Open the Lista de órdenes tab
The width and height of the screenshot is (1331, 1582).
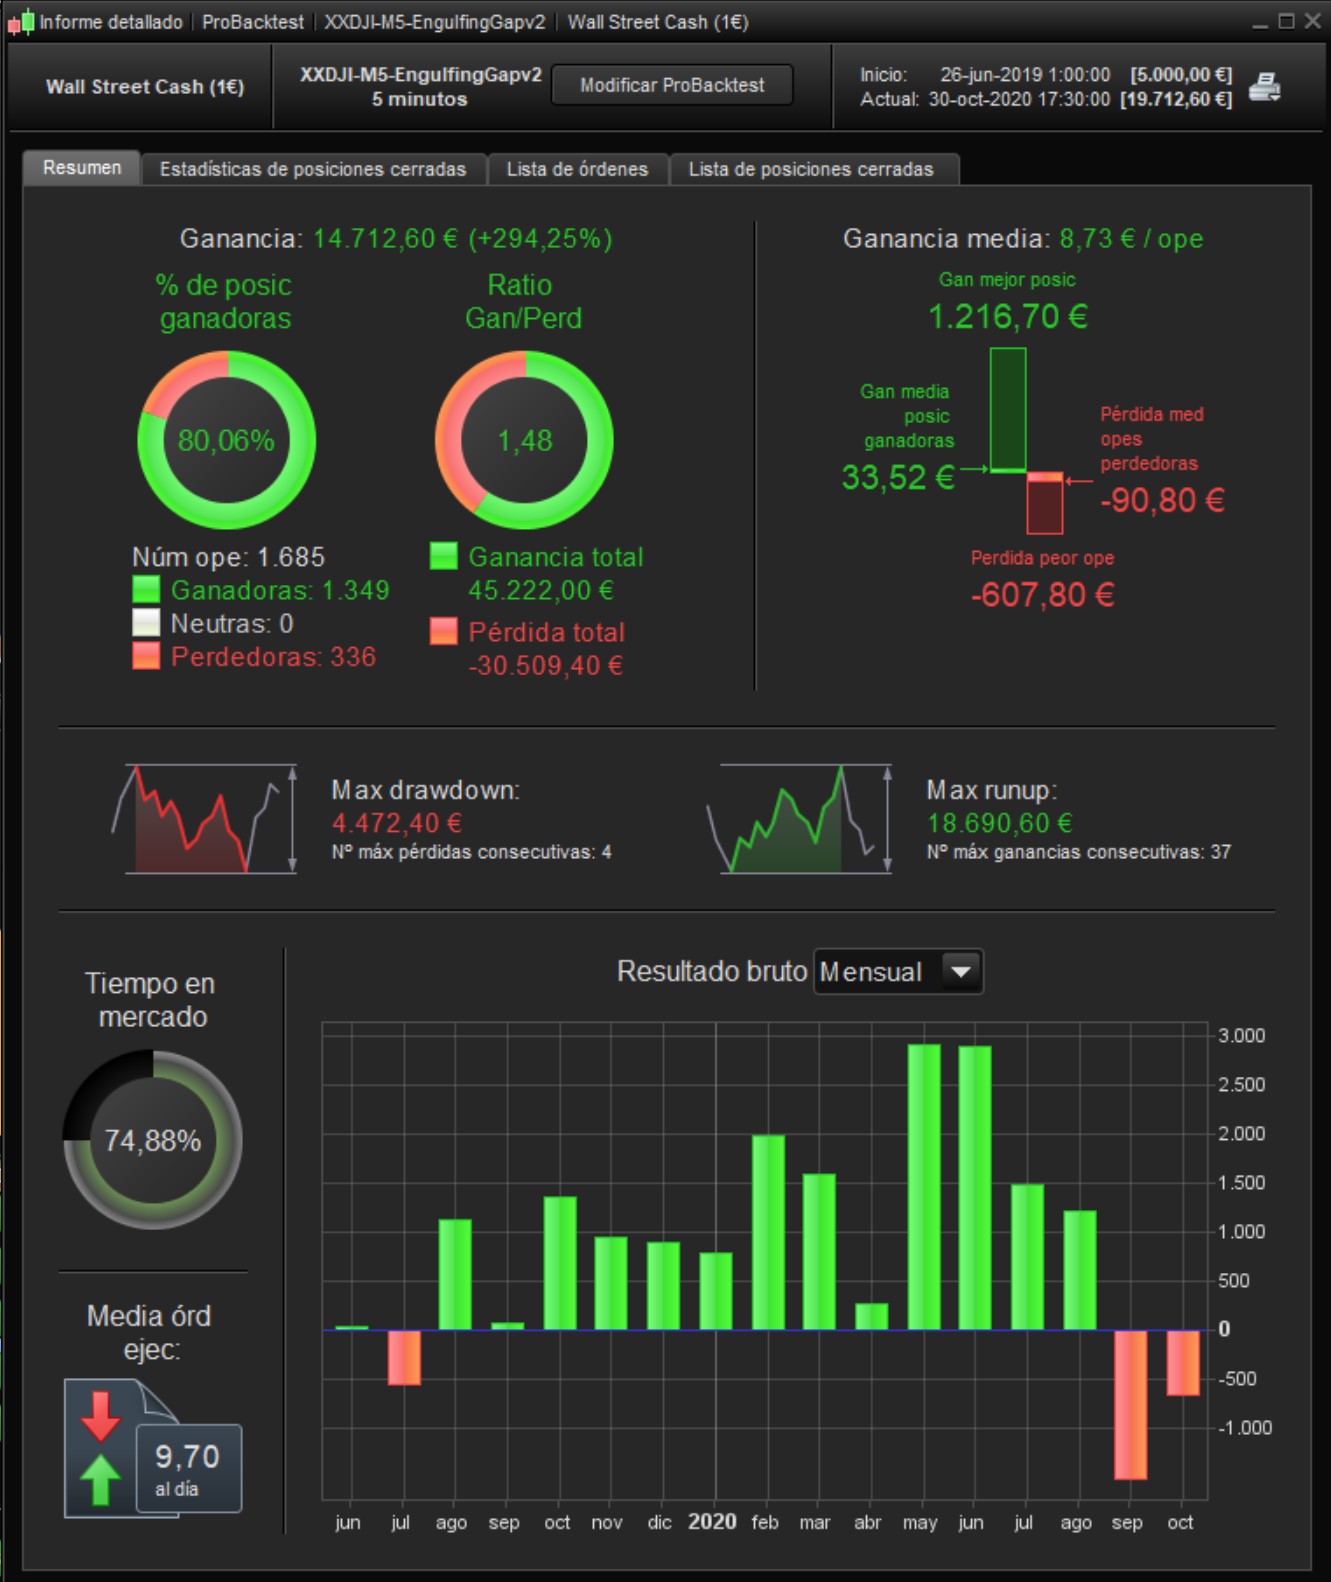[x=577, y=169]
